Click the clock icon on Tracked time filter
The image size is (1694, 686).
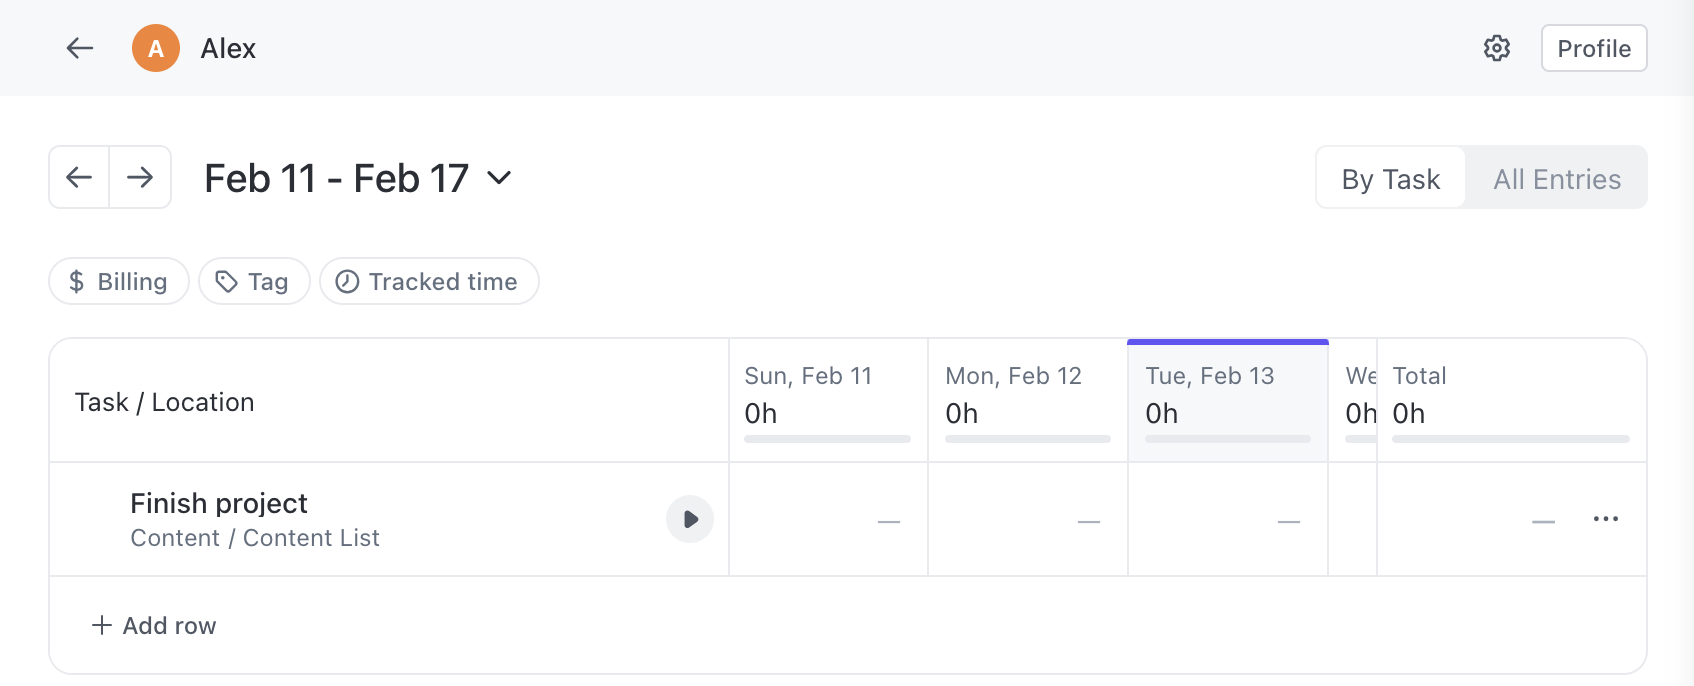click(x=346, y=281)
